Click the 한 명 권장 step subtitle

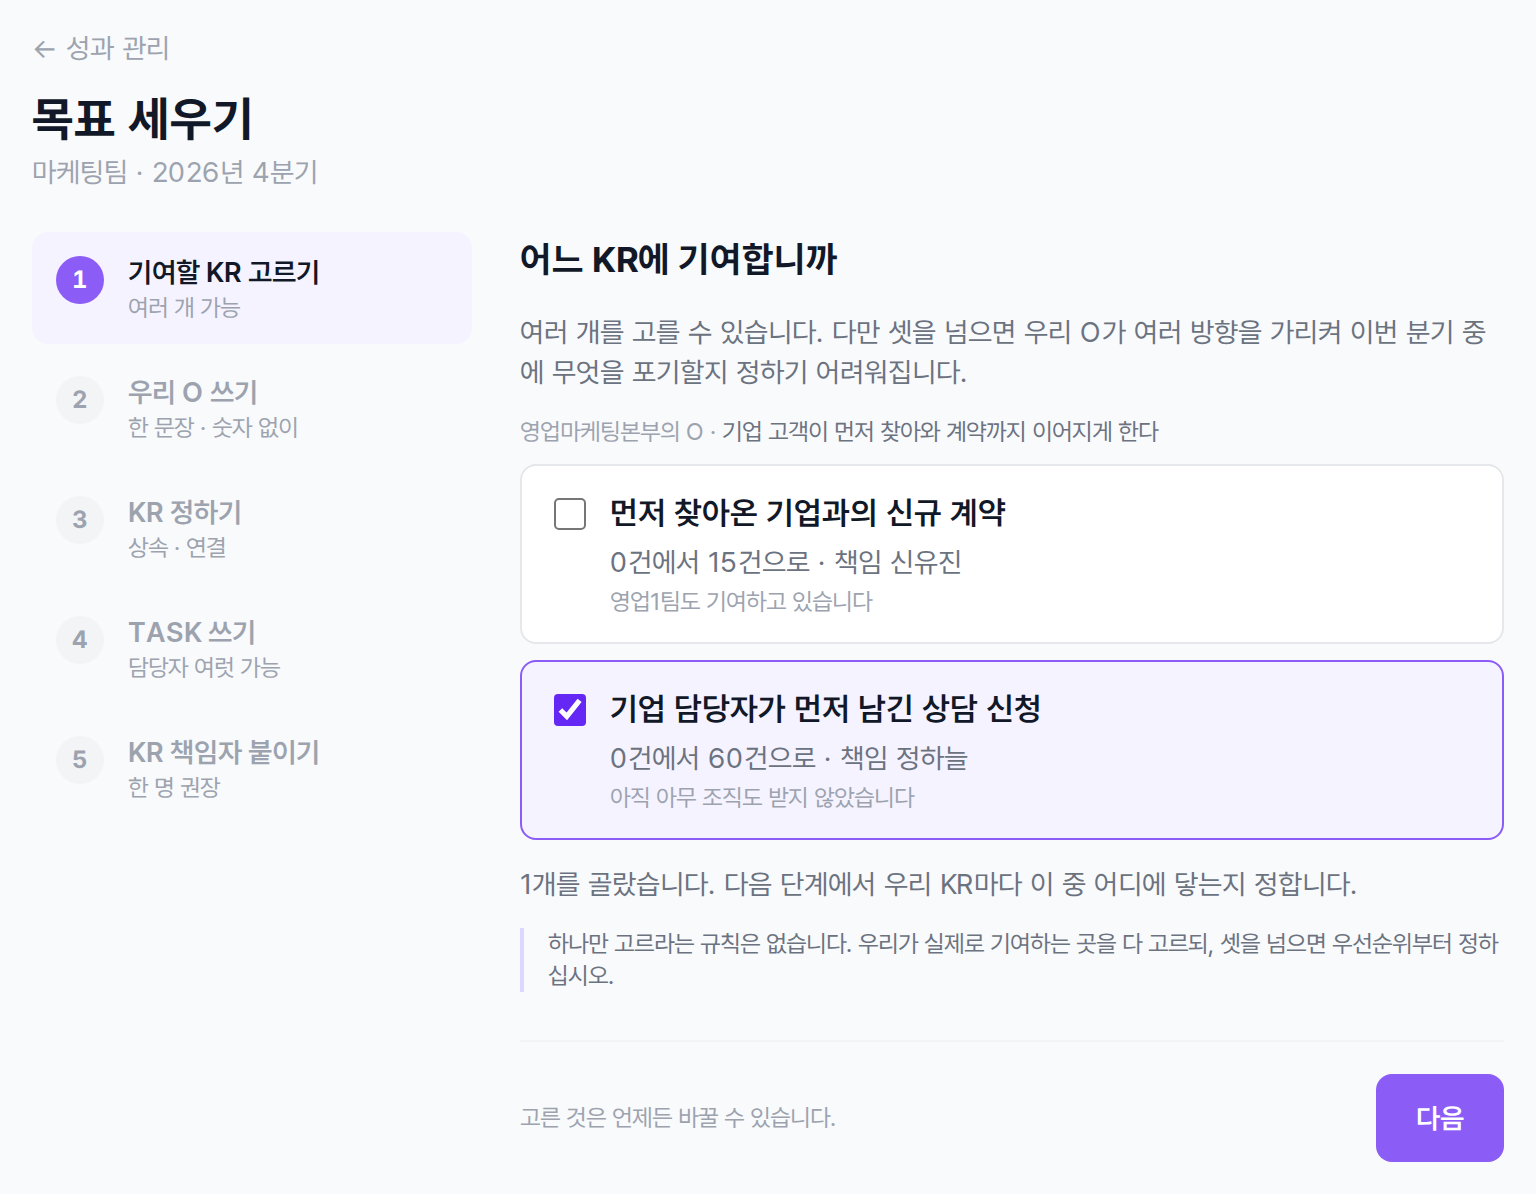(174, 788)
